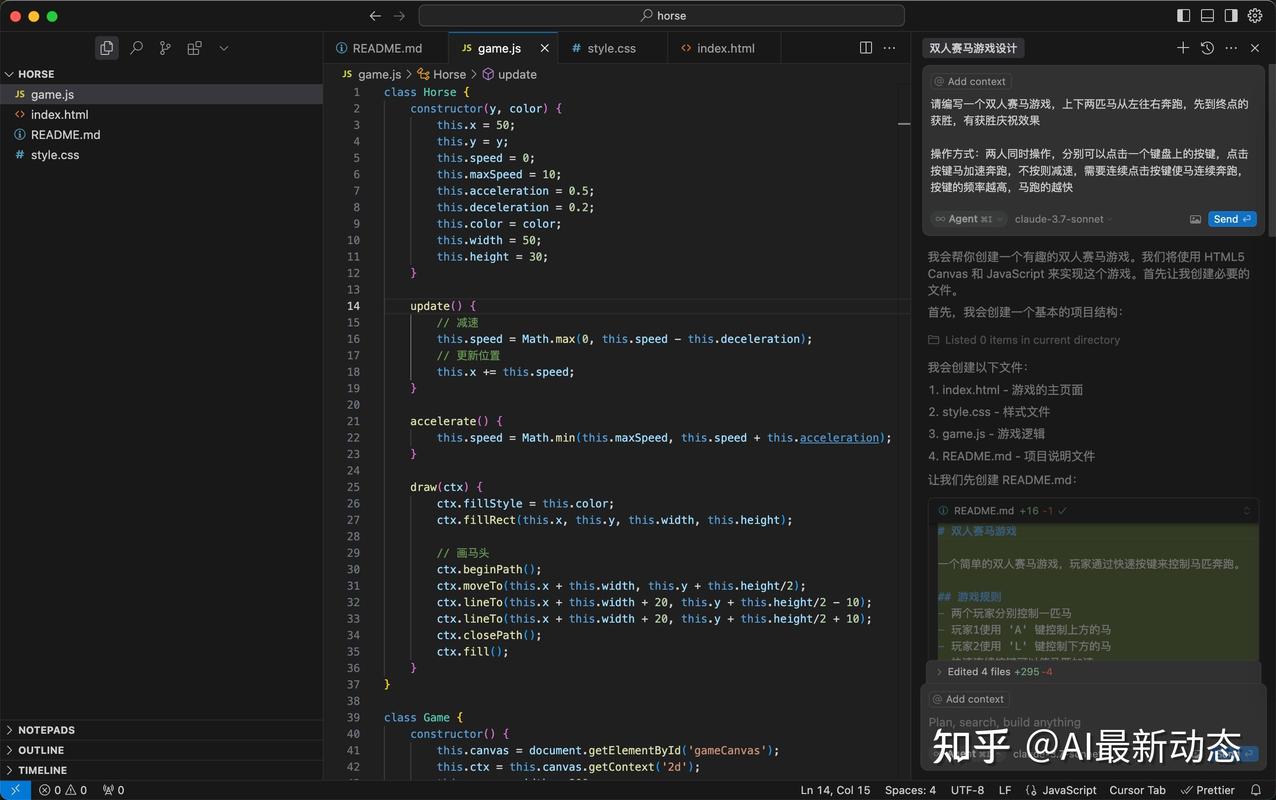This screenshot has width=1276, height=800.
Task: Open the Explorer view icon
Action: (107, 47)
